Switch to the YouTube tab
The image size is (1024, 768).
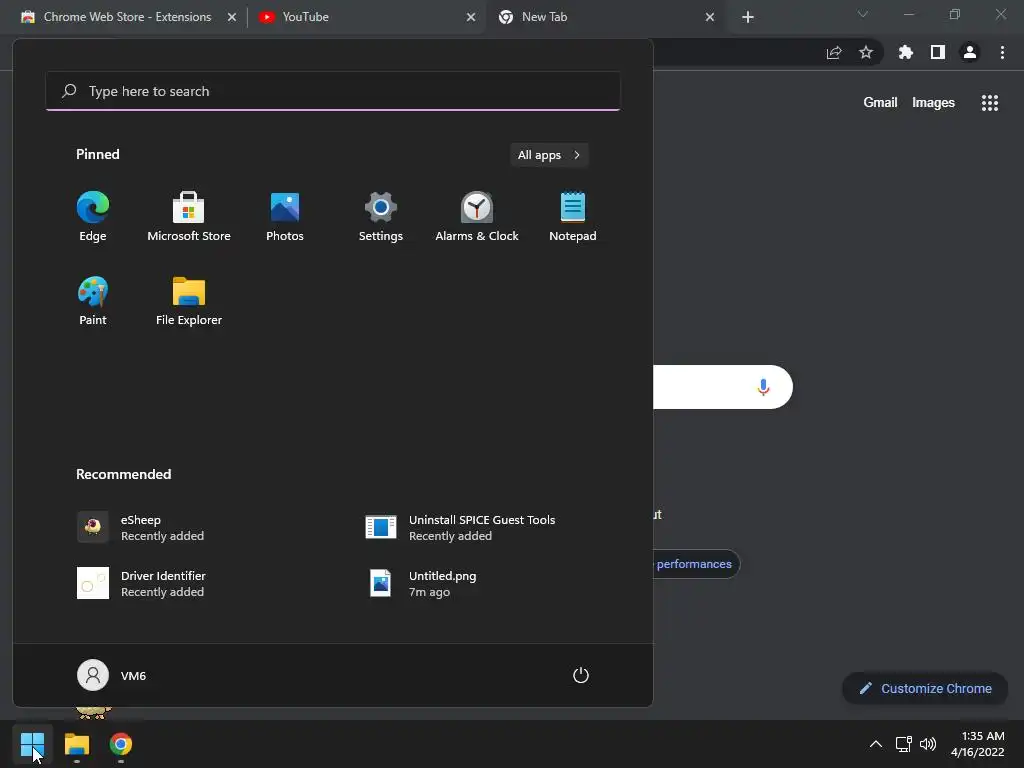tap(306, 17)
